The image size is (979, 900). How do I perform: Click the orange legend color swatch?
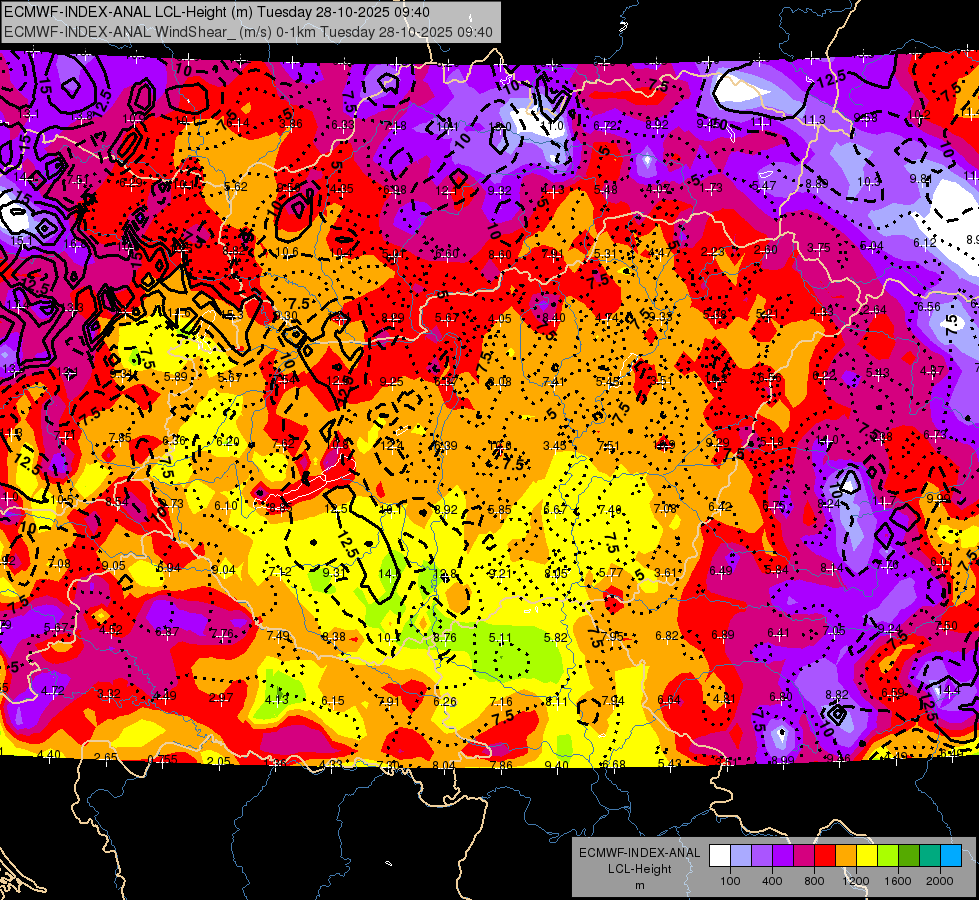846,856
